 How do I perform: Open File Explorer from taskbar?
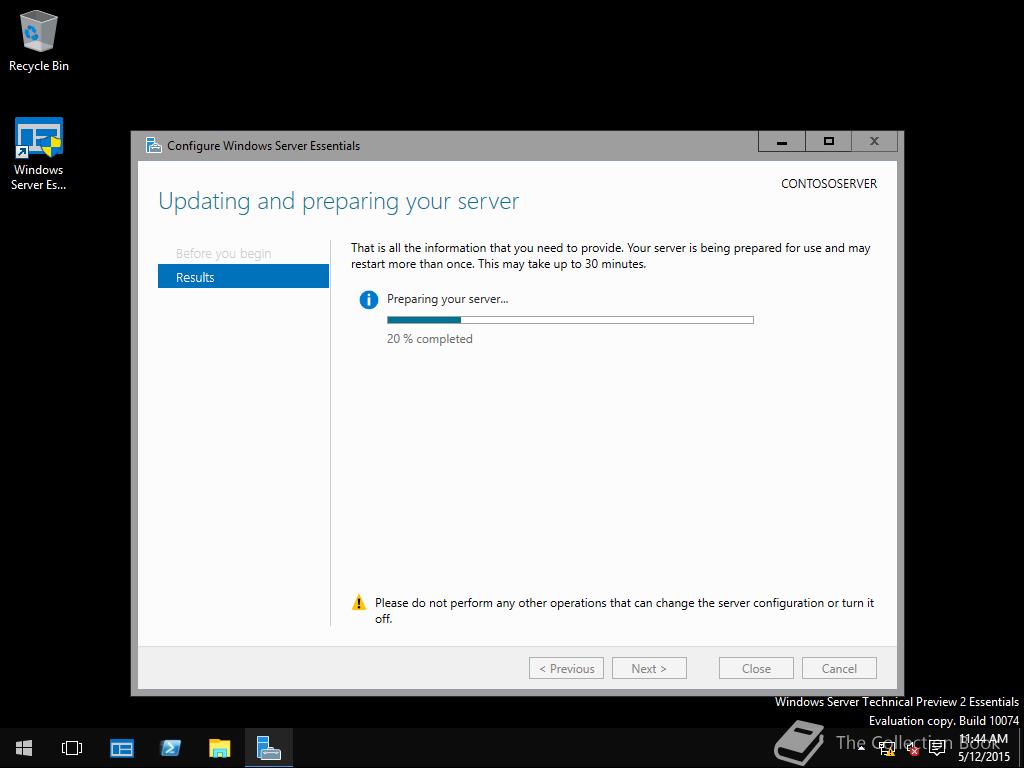219,748
